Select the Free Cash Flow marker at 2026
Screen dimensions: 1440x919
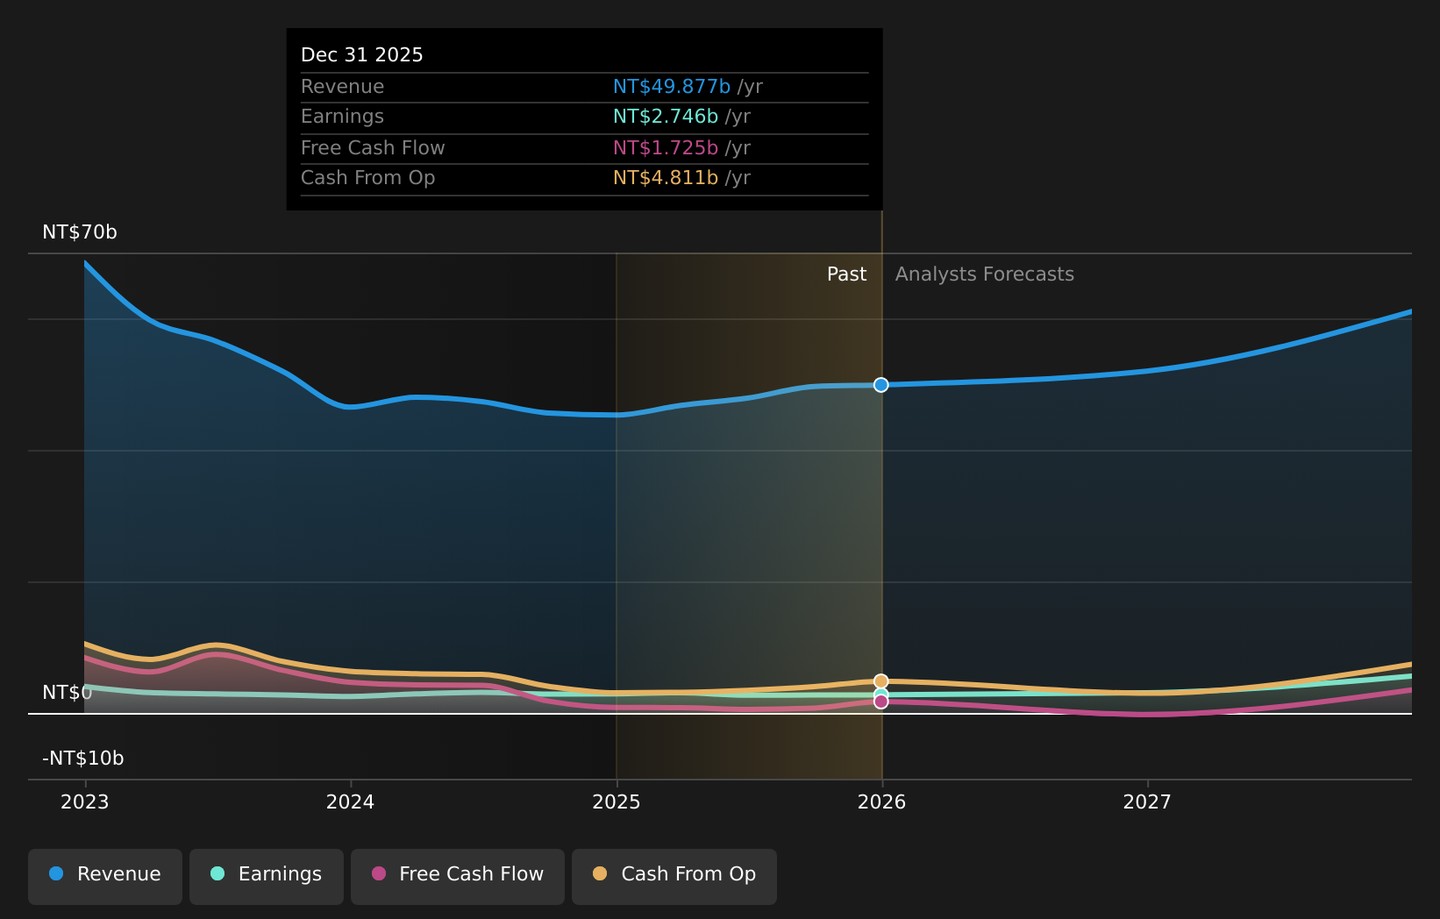point(881,702)
